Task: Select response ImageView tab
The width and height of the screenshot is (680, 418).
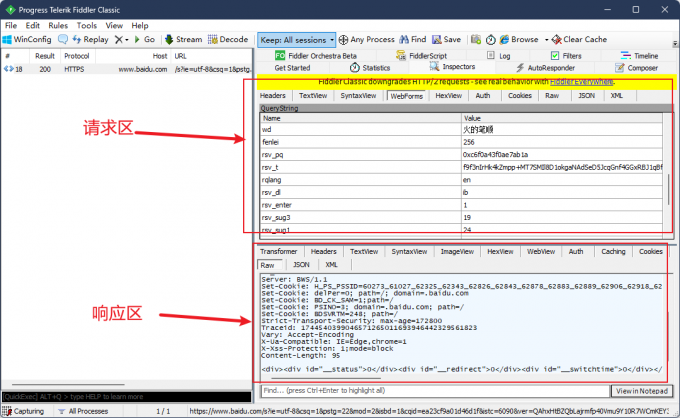Action: pos(457,251)
